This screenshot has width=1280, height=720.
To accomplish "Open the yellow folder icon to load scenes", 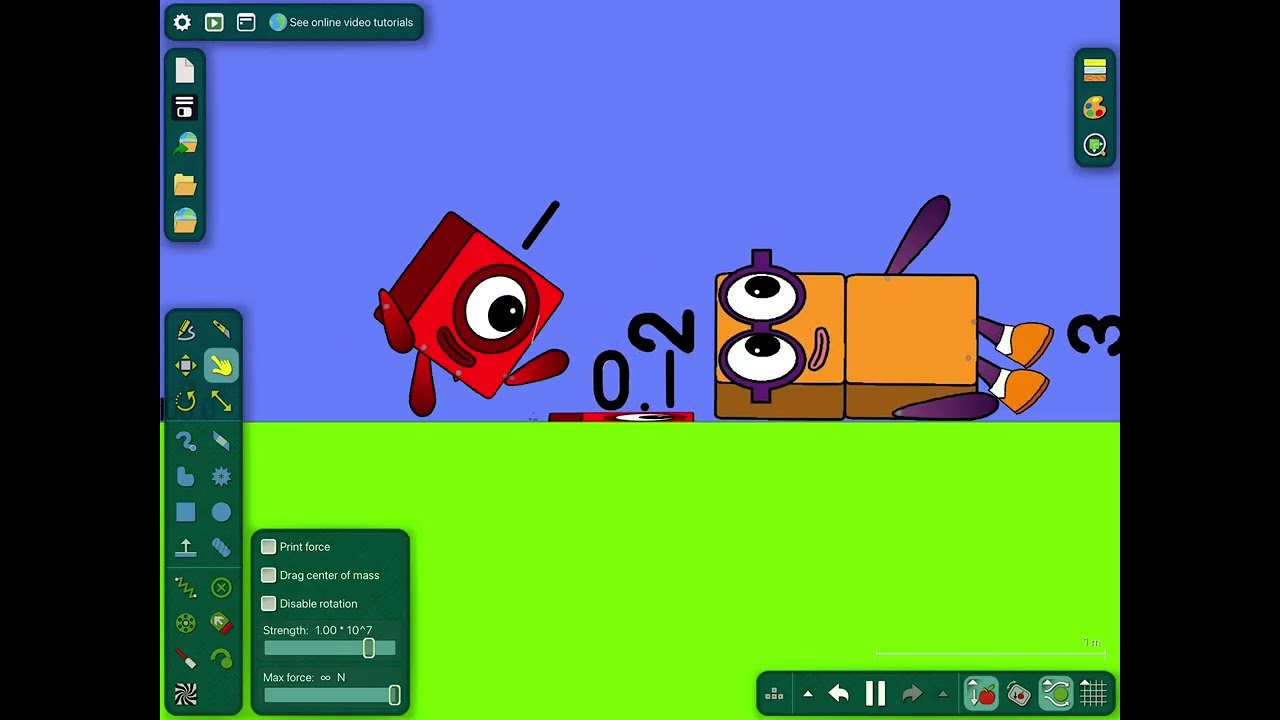I will pos(185,184).
